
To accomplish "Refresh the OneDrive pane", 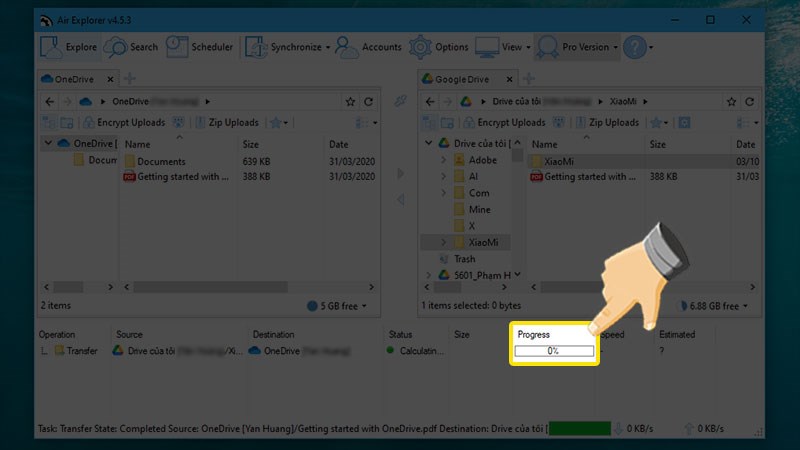I will [x=368, y=102].
